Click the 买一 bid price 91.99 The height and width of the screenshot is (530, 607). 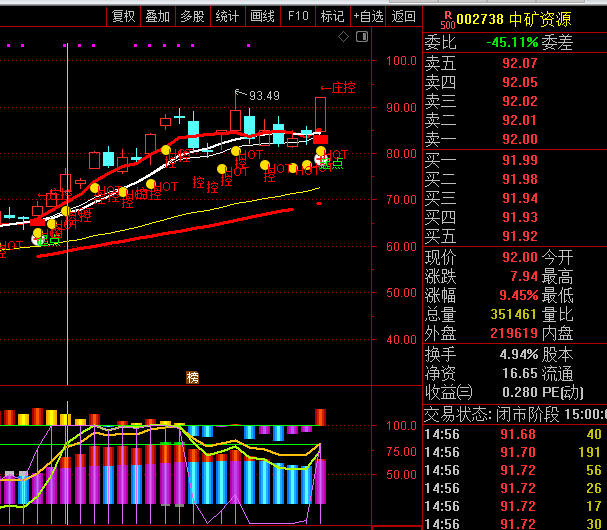coord(519,160)
